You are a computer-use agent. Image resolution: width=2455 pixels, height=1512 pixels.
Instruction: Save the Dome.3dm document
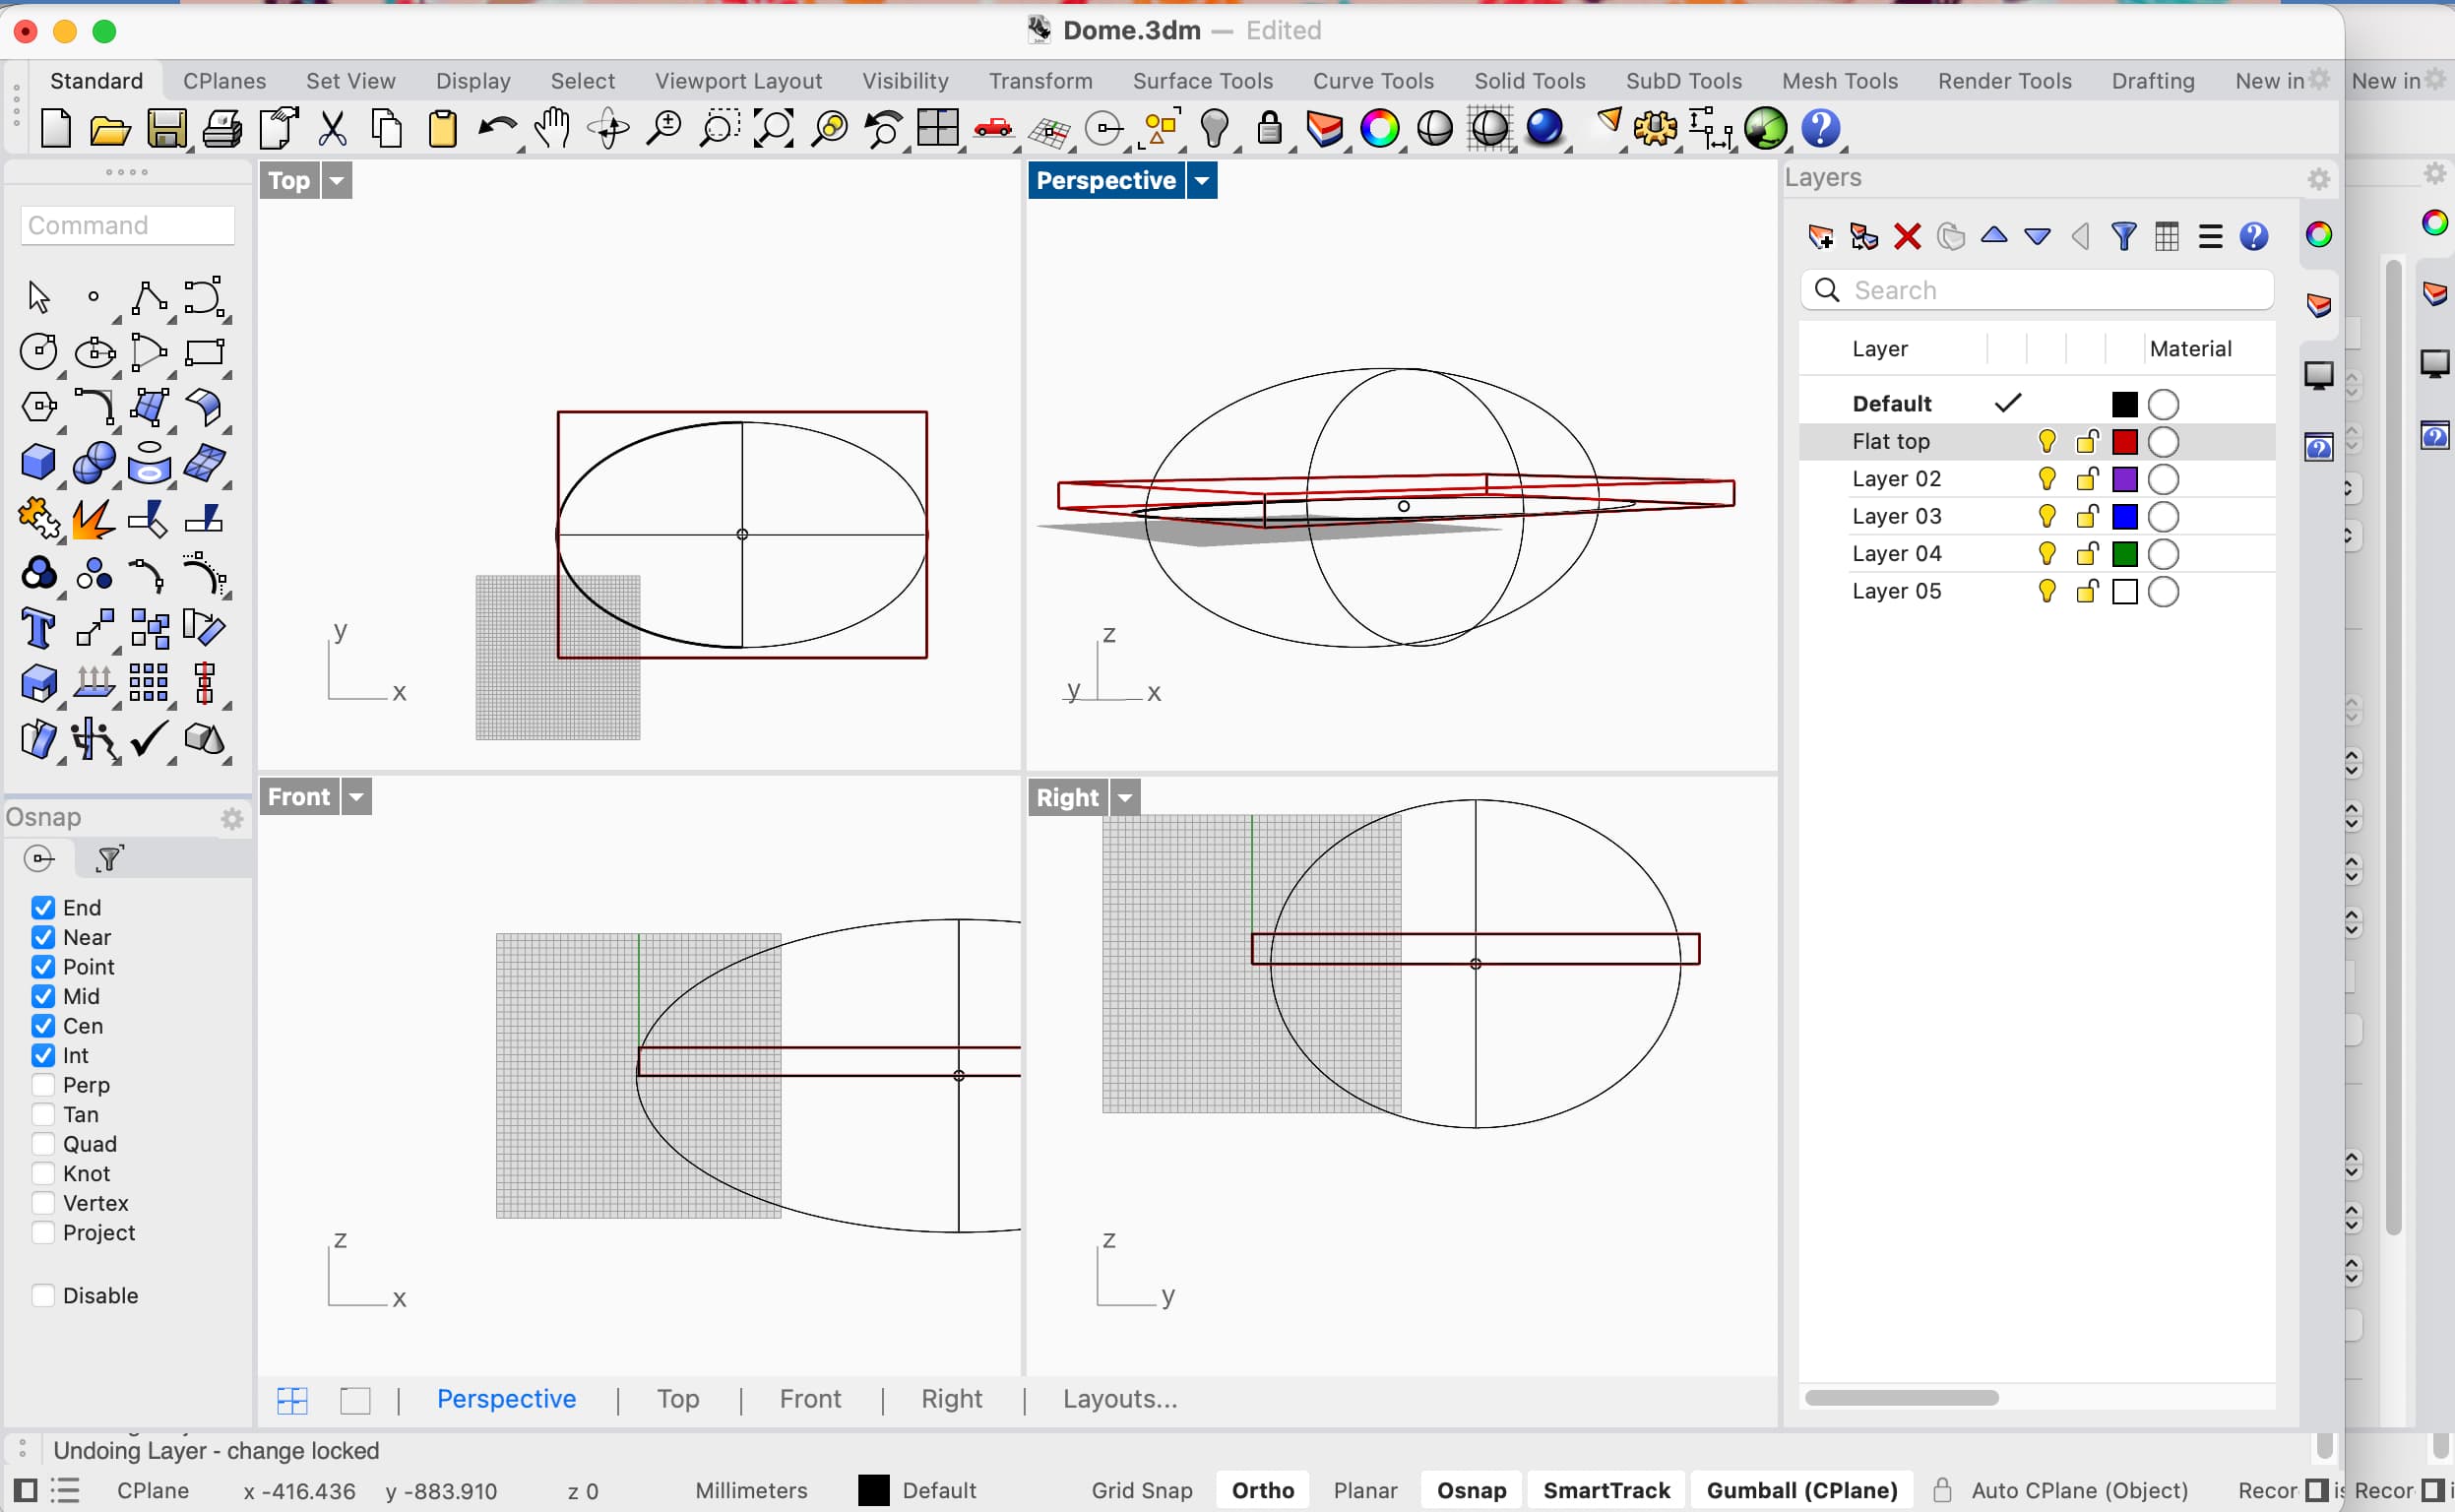point(166,128)
